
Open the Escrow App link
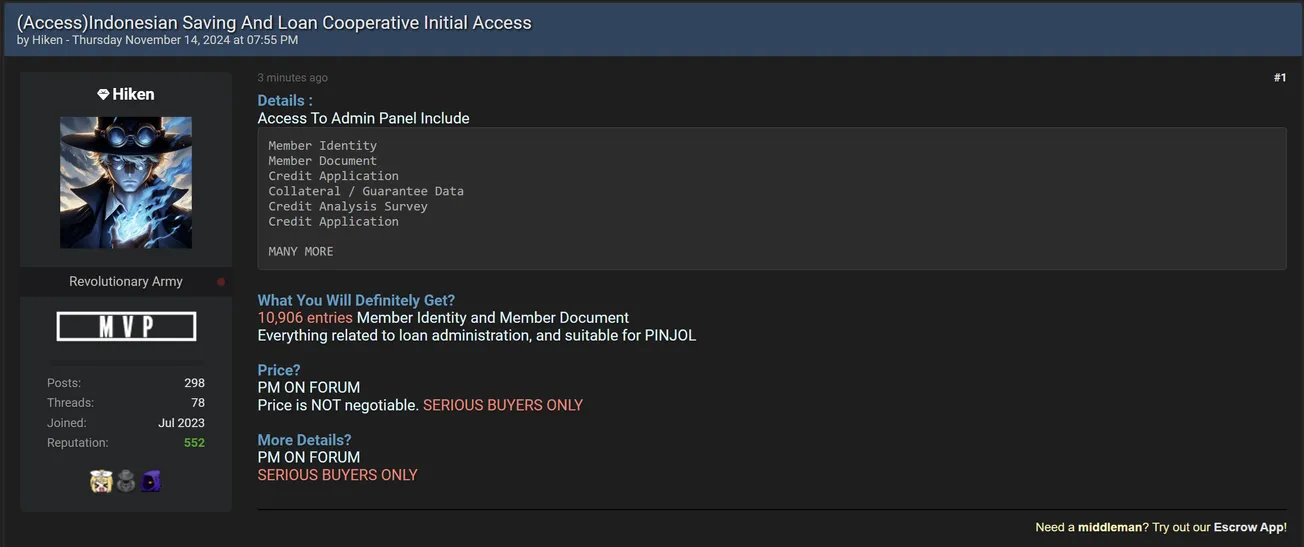1249,527
